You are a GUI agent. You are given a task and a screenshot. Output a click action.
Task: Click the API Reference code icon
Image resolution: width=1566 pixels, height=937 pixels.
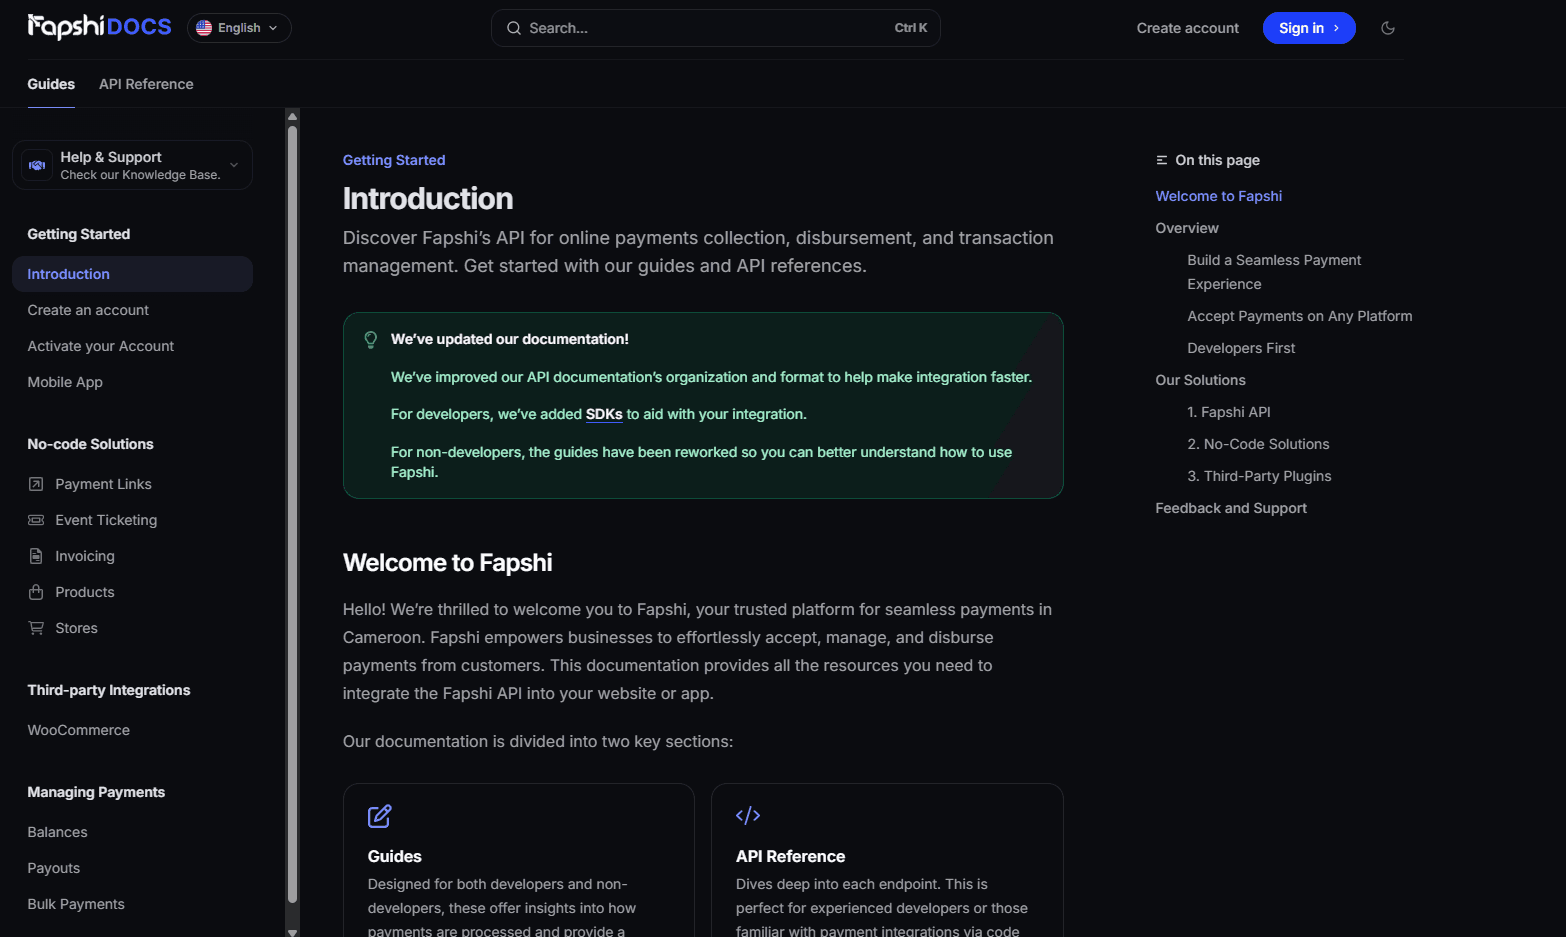pyautogui.click(x=748, y=816)
